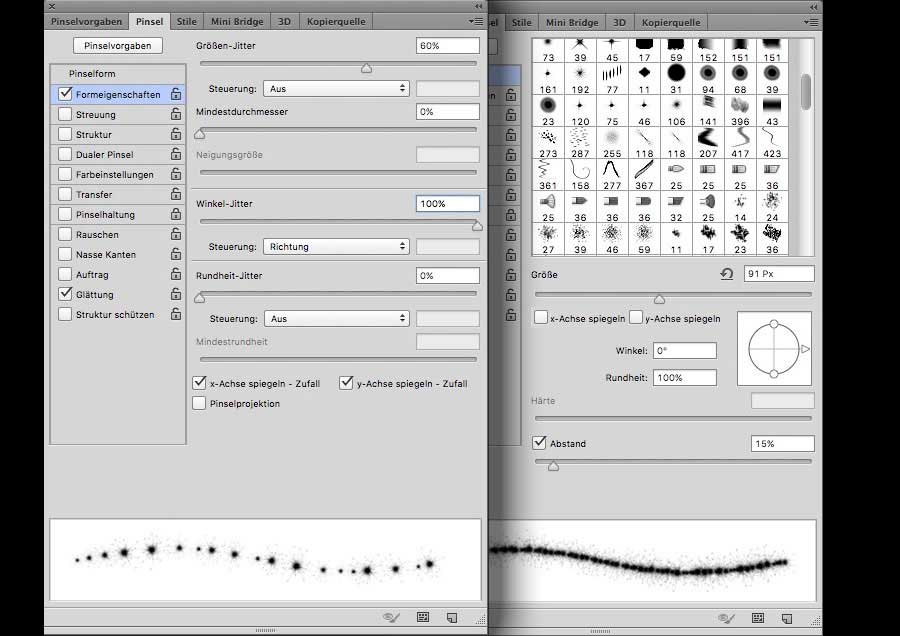Toggle brush preview icon in left panel footer

[391, 618]
